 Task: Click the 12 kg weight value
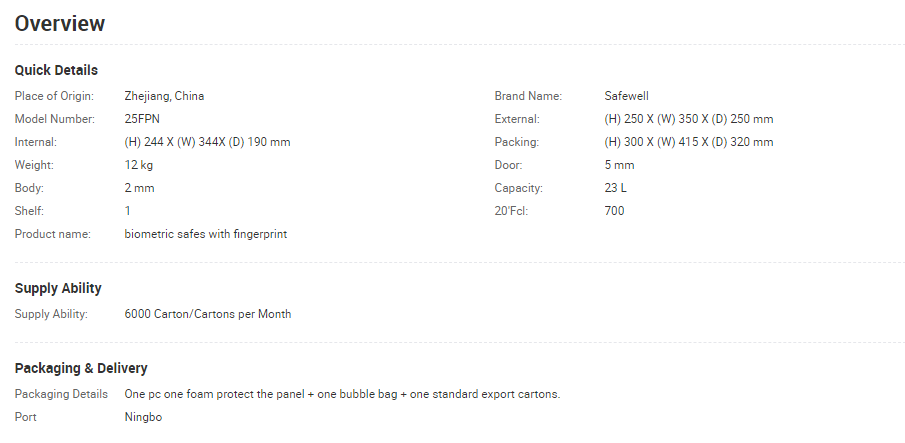click(x=139, y=165)
